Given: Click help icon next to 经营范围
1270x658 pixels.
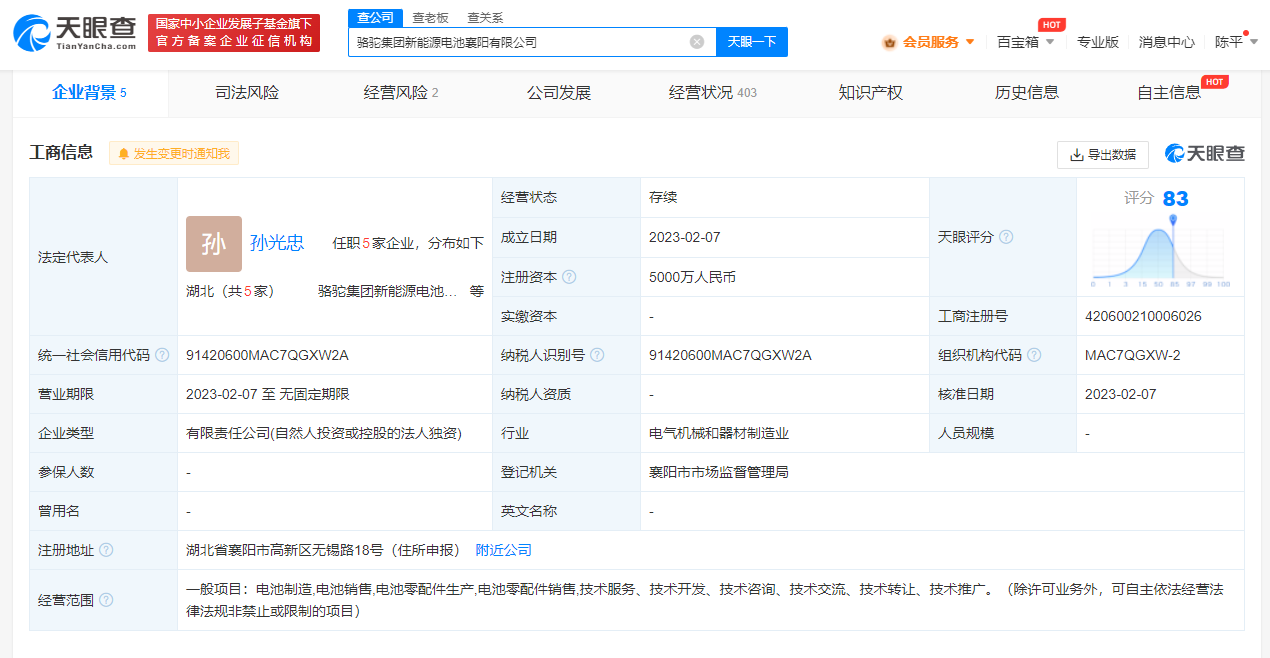Looking at the screenshot, I should pos(106,600).
